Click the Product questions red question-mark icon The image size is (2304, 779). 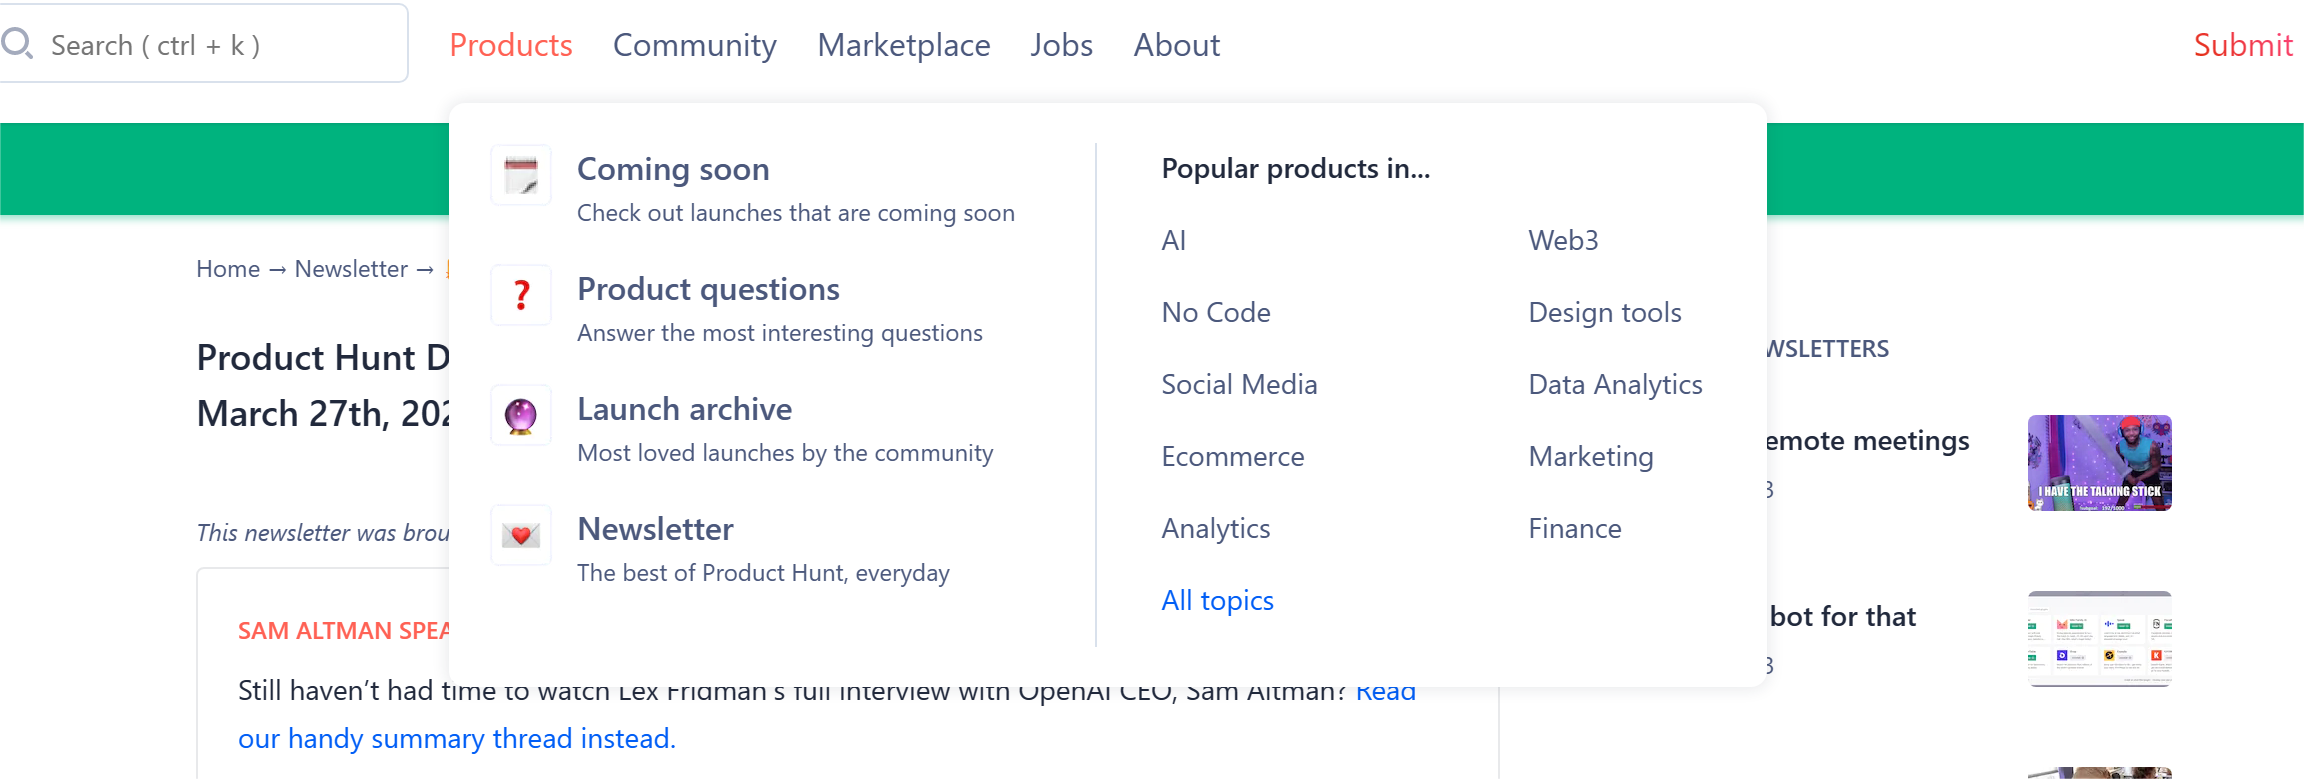(x=521, y=295)
